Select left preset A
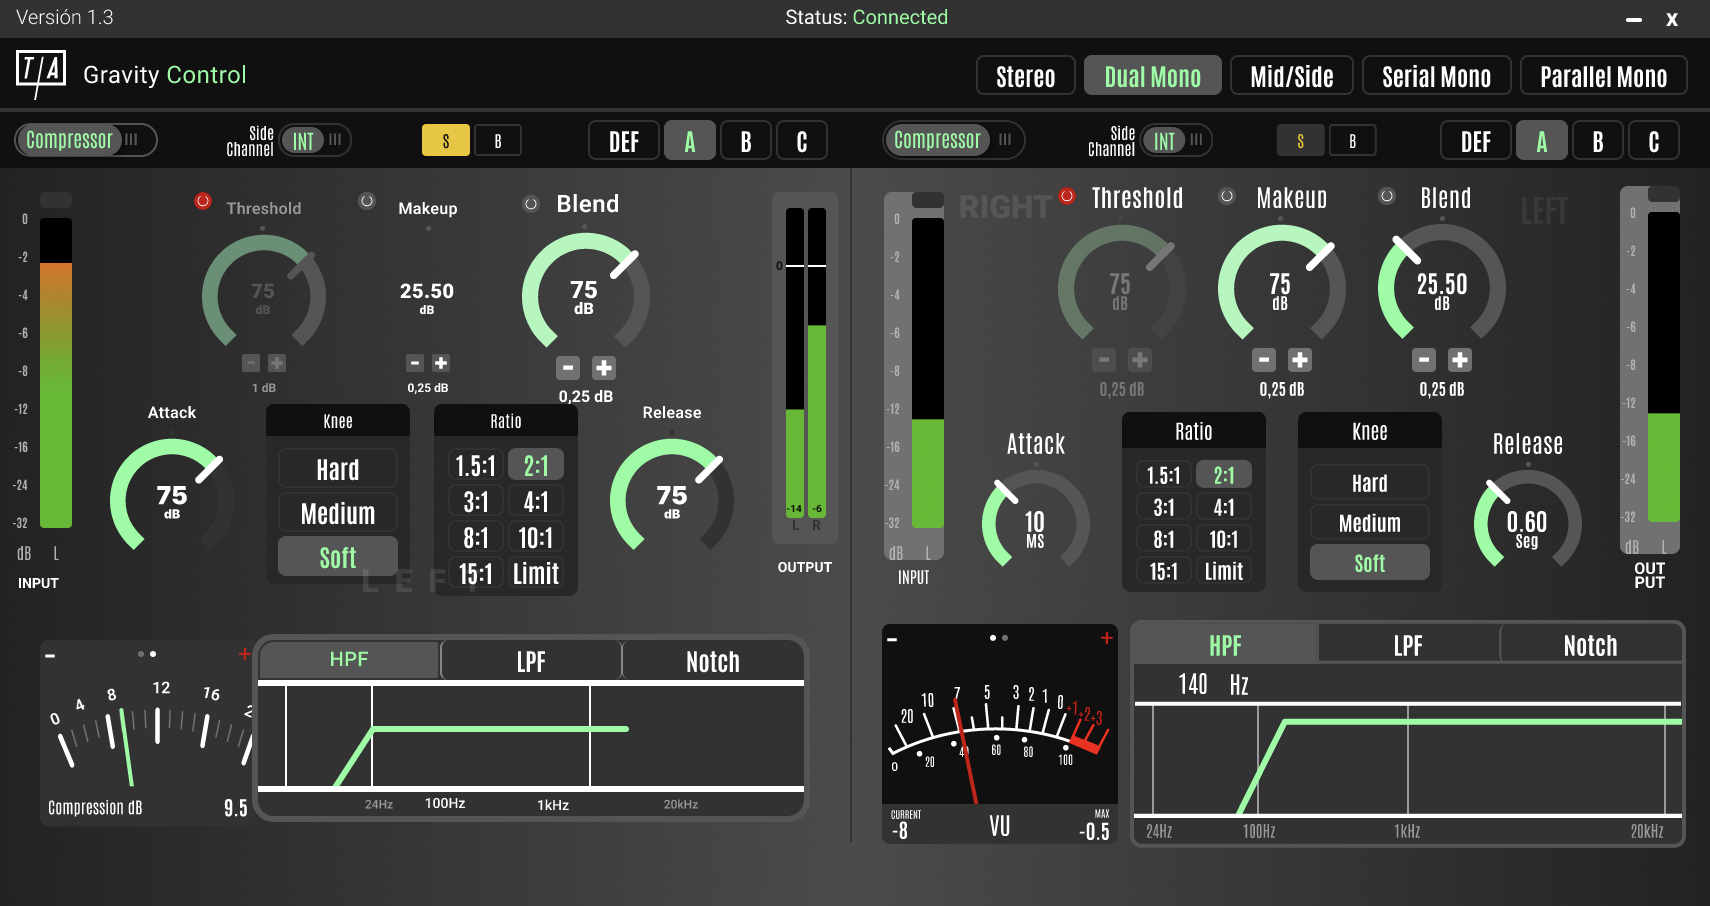 (x=690, y=141)
